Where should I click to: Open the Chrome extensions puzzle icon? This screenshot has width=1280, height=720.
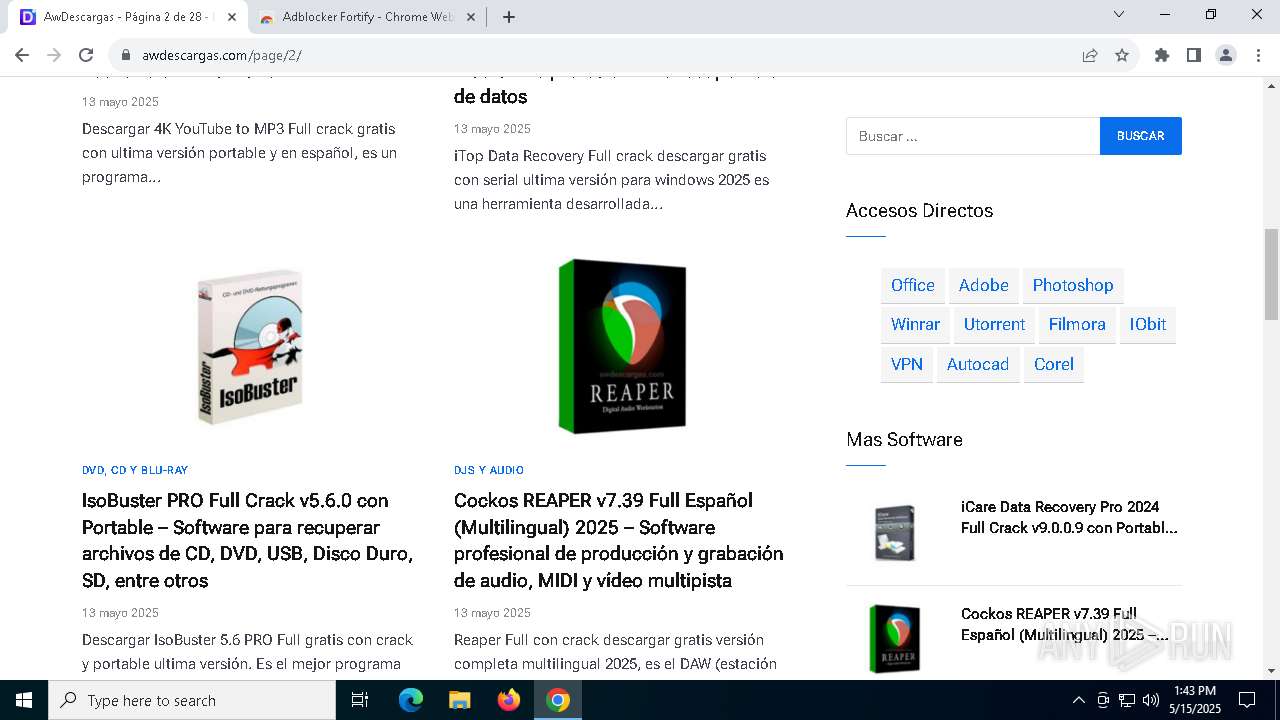1162,55
